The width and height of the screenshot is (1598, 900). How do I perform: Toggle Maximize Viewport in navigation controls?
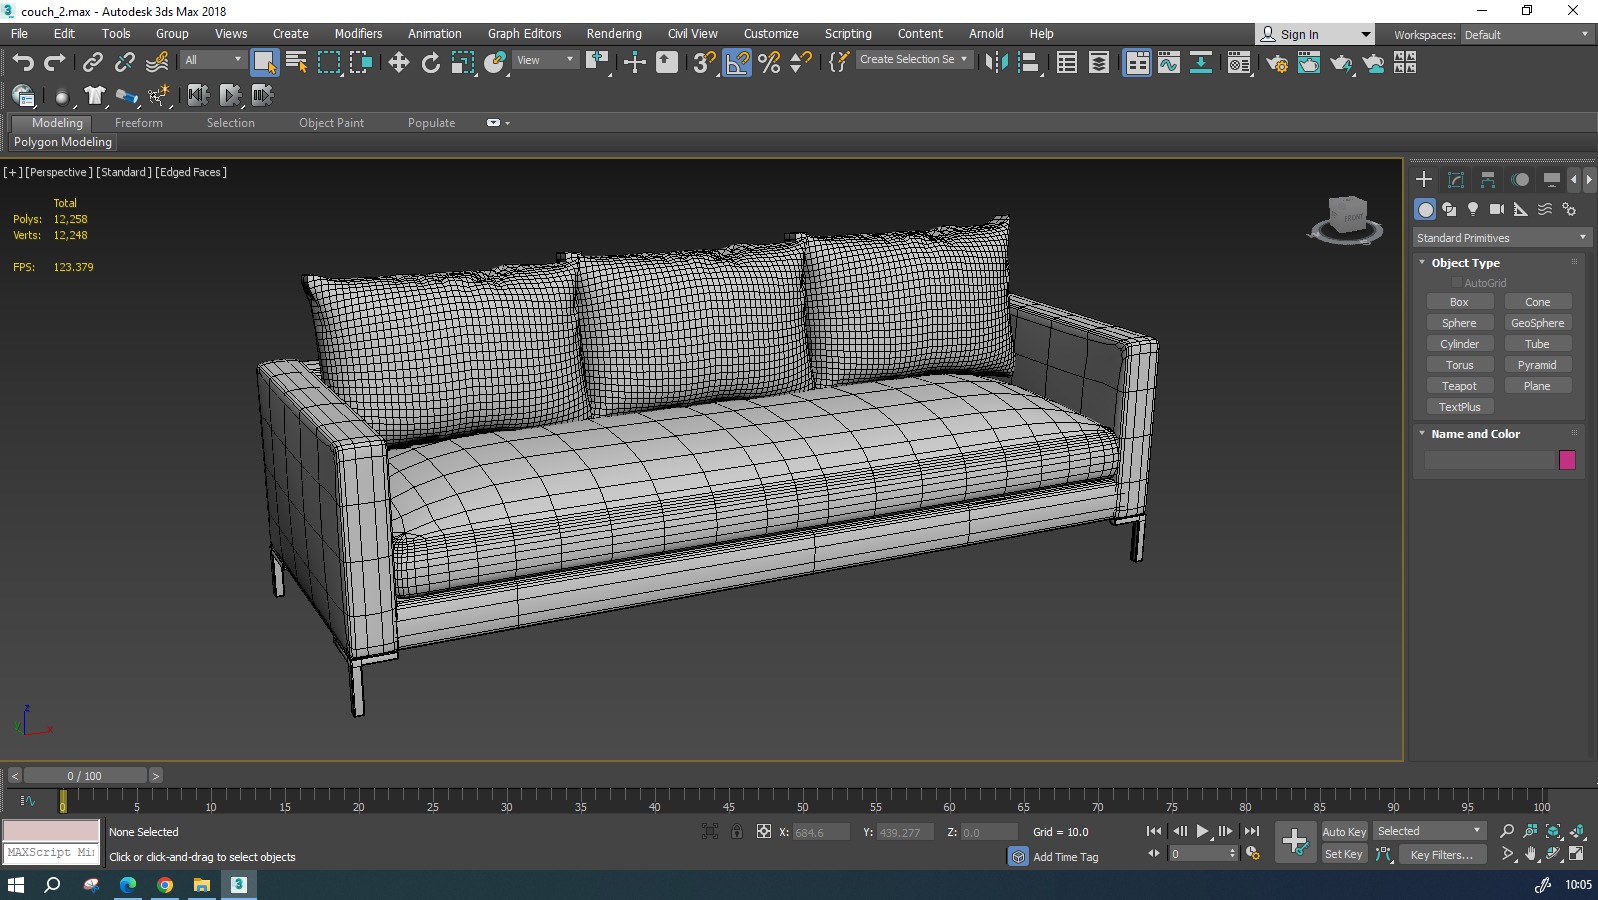point(1577,854)
